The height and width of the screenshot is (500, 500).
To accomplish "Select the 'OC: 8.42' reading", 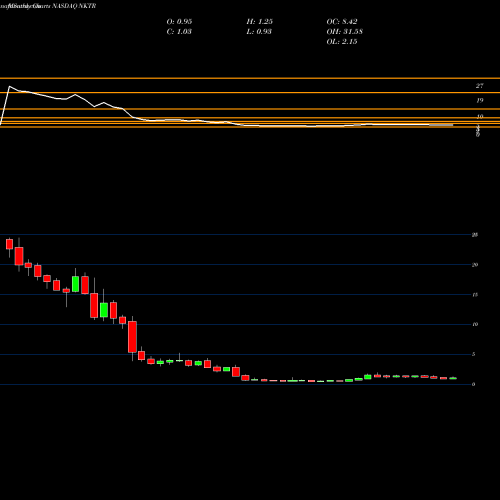I will click(342, 21).
